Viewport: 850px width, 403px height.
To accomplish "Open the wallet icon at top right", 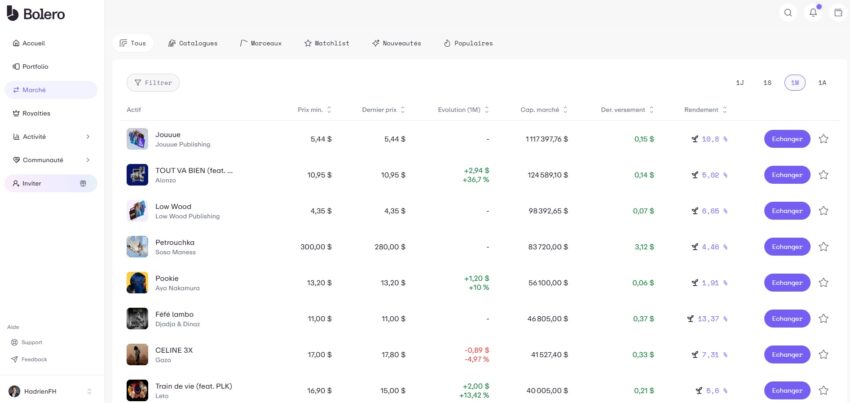I will click(x=838, y=13).
